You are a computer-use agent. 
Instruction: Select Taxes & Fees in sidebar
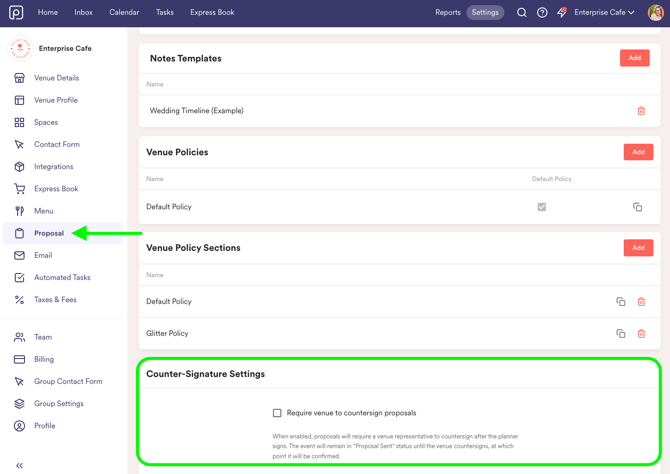(55, 300)
